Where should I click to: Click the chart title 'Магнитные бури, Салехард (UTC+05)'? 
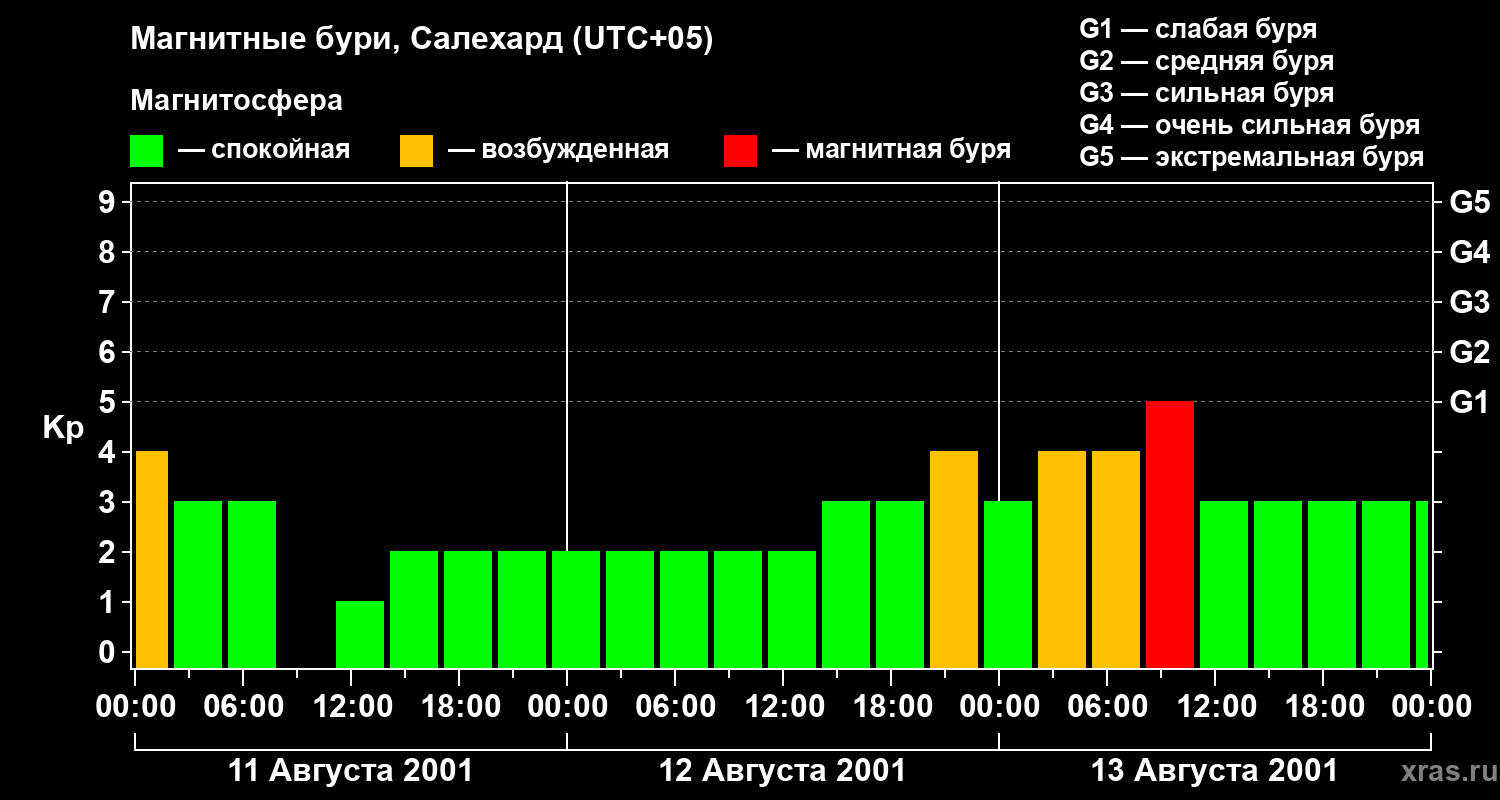422,40
